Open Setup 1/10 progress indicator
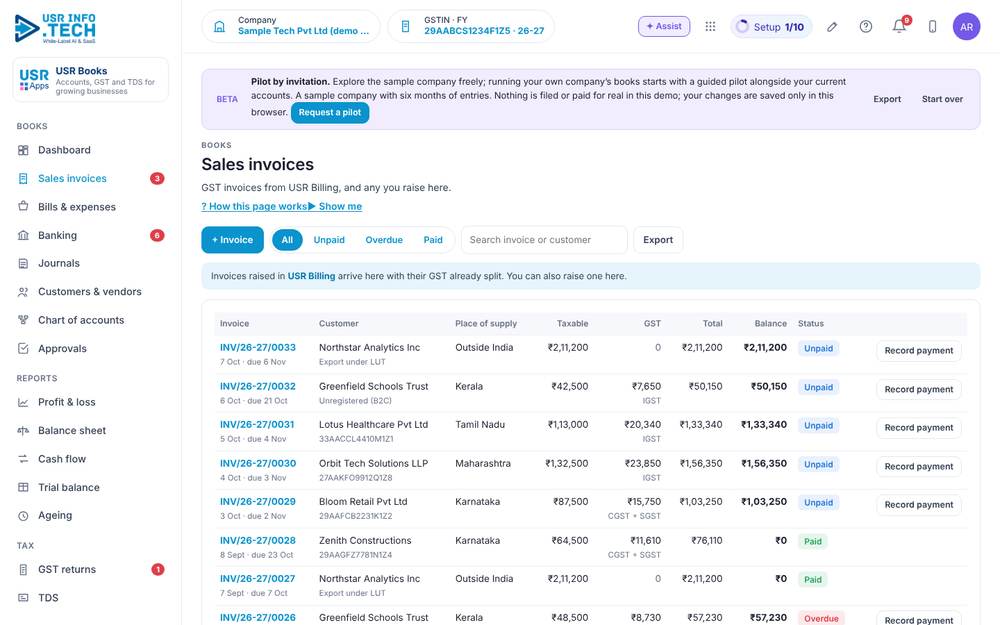Image resolution: width=1000 pixels, height=625 pixels. 771,27
